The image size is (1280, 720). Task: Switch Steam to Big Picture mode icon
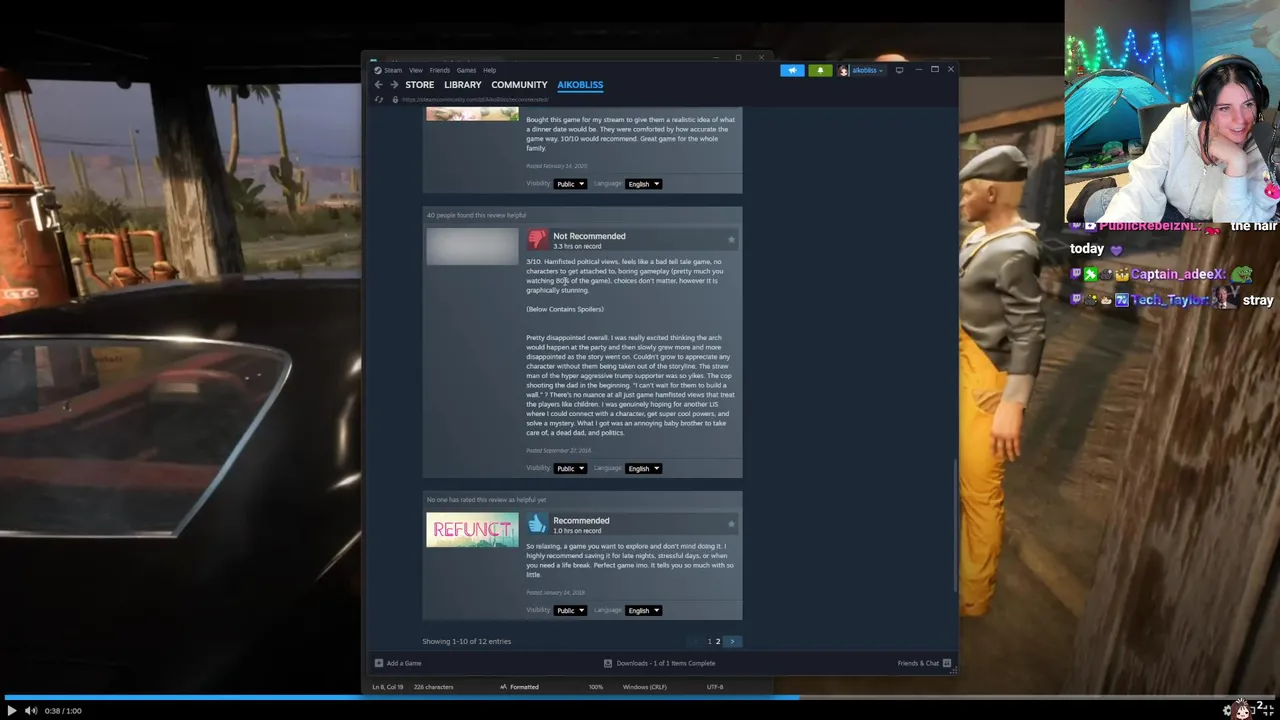[x=899, y=70]
